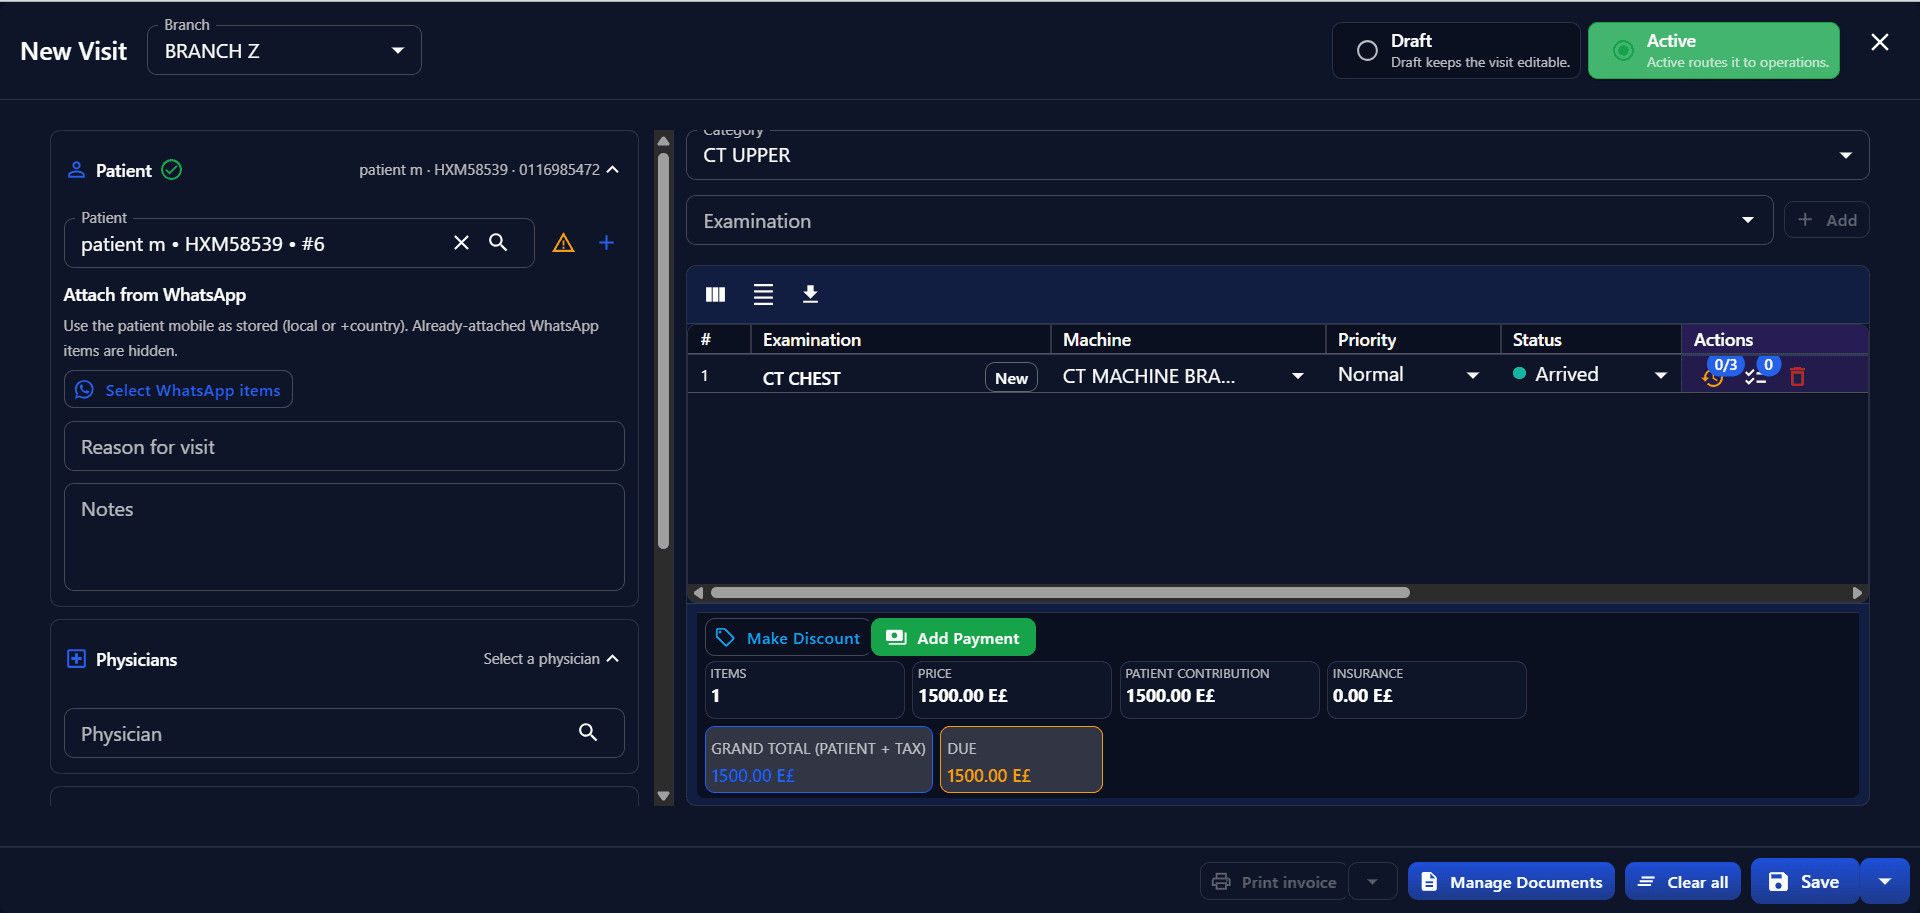1920x913 pixels.
Task: Click the download export icon above table
Action: tap(810, 294)
